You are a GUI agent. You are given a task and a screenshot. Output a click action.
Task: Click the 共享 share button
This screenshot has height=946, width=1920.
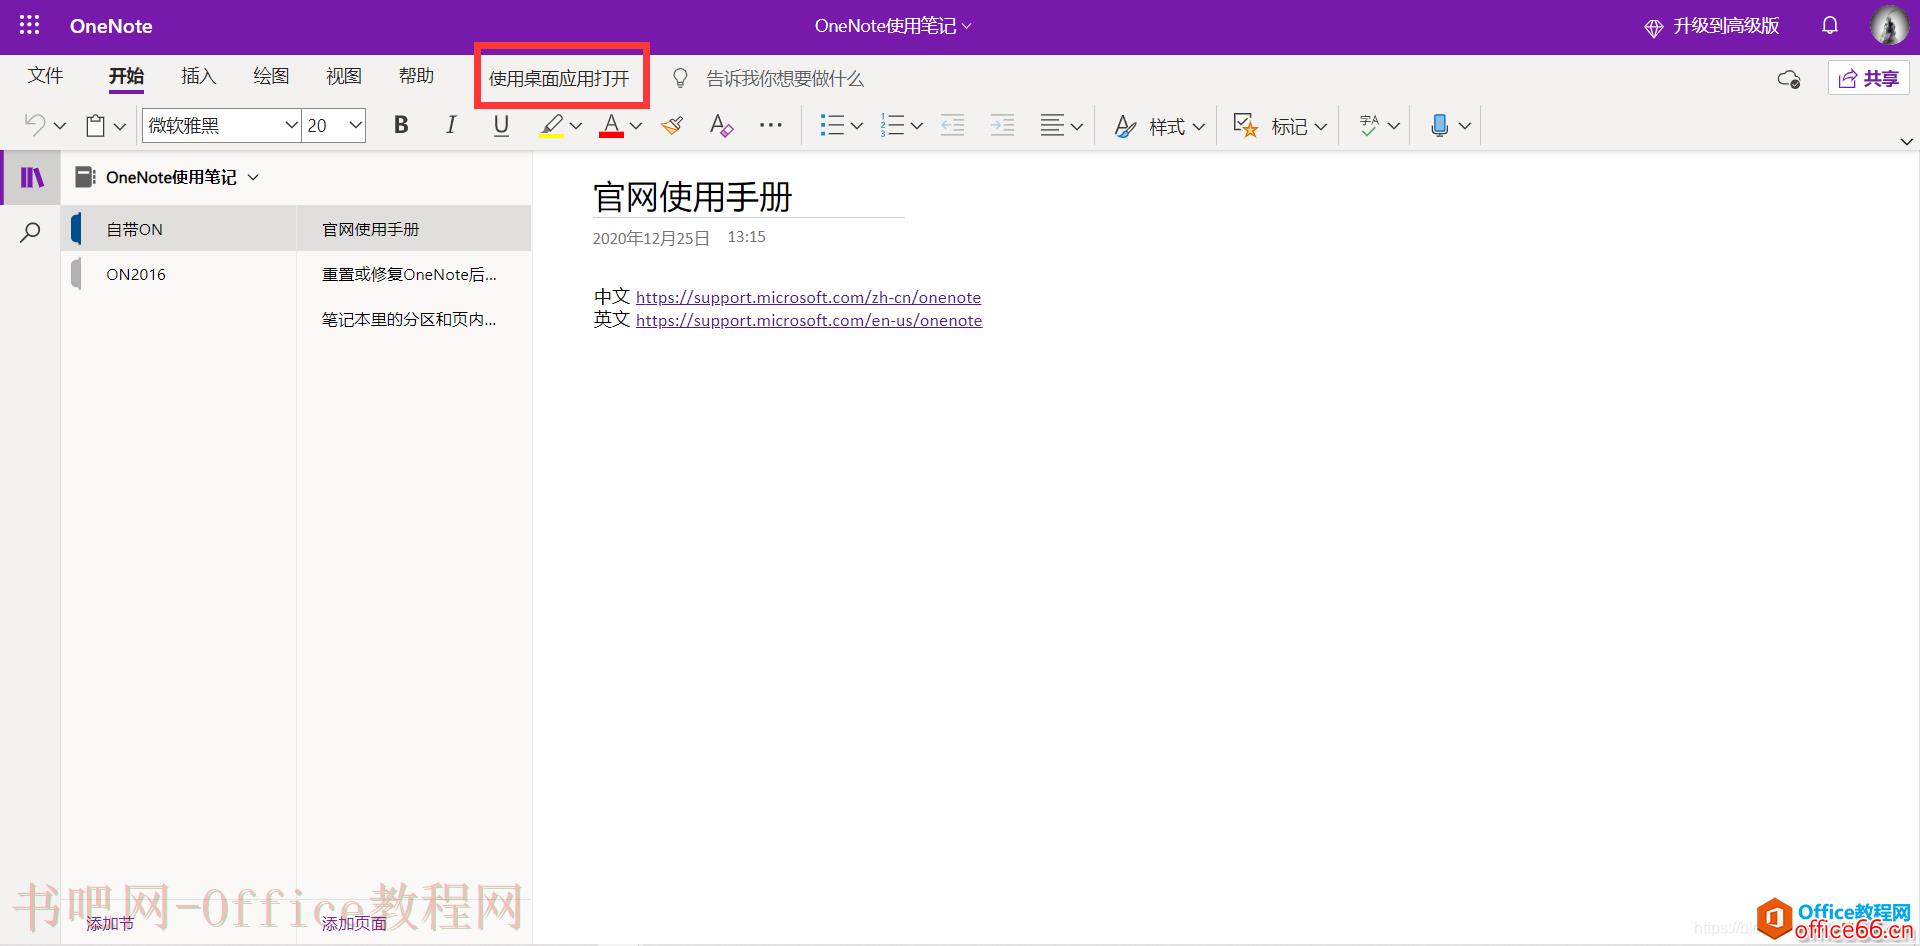[x=1869, y=78]
